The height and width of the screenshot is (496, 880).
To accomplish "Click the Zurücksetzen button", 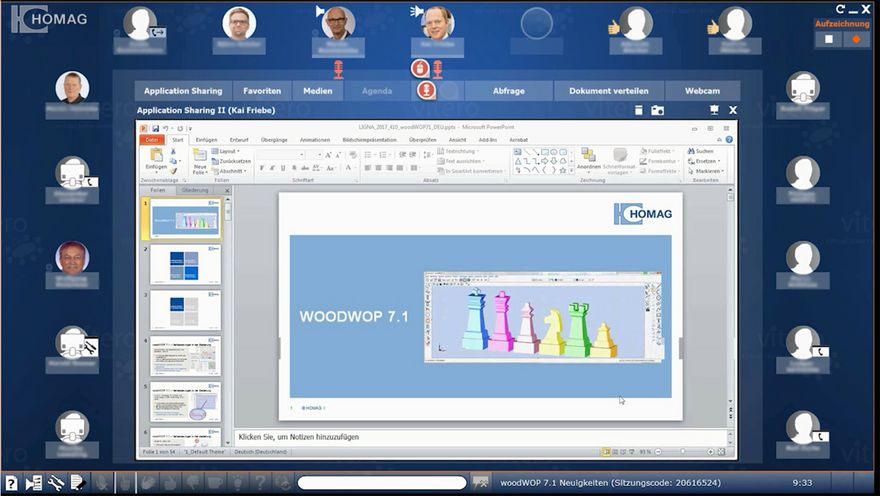I will tap(231, 161).
